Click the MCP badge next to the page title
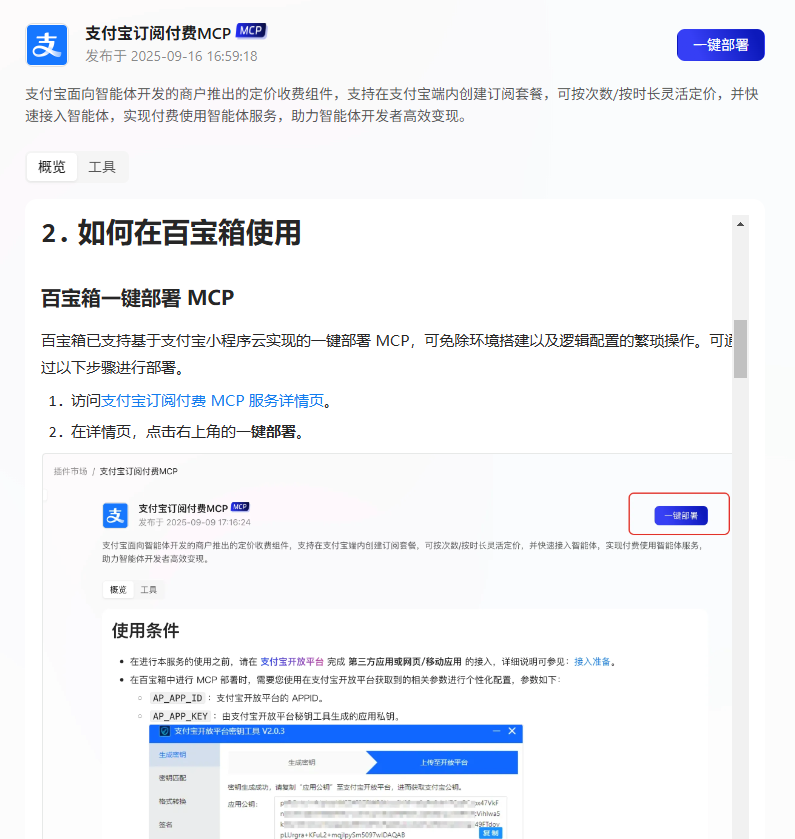Screen dimensions: 795x839 pyautogui.click(x=251, y=31)
